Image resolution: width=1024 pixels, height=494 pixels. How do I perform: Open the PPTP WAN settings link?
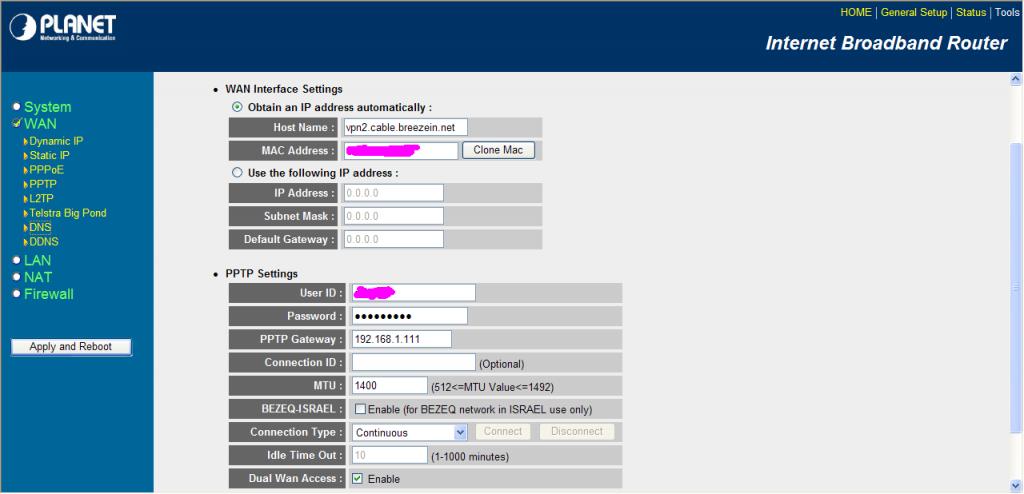pyautogui.click(x=42, y=184)
